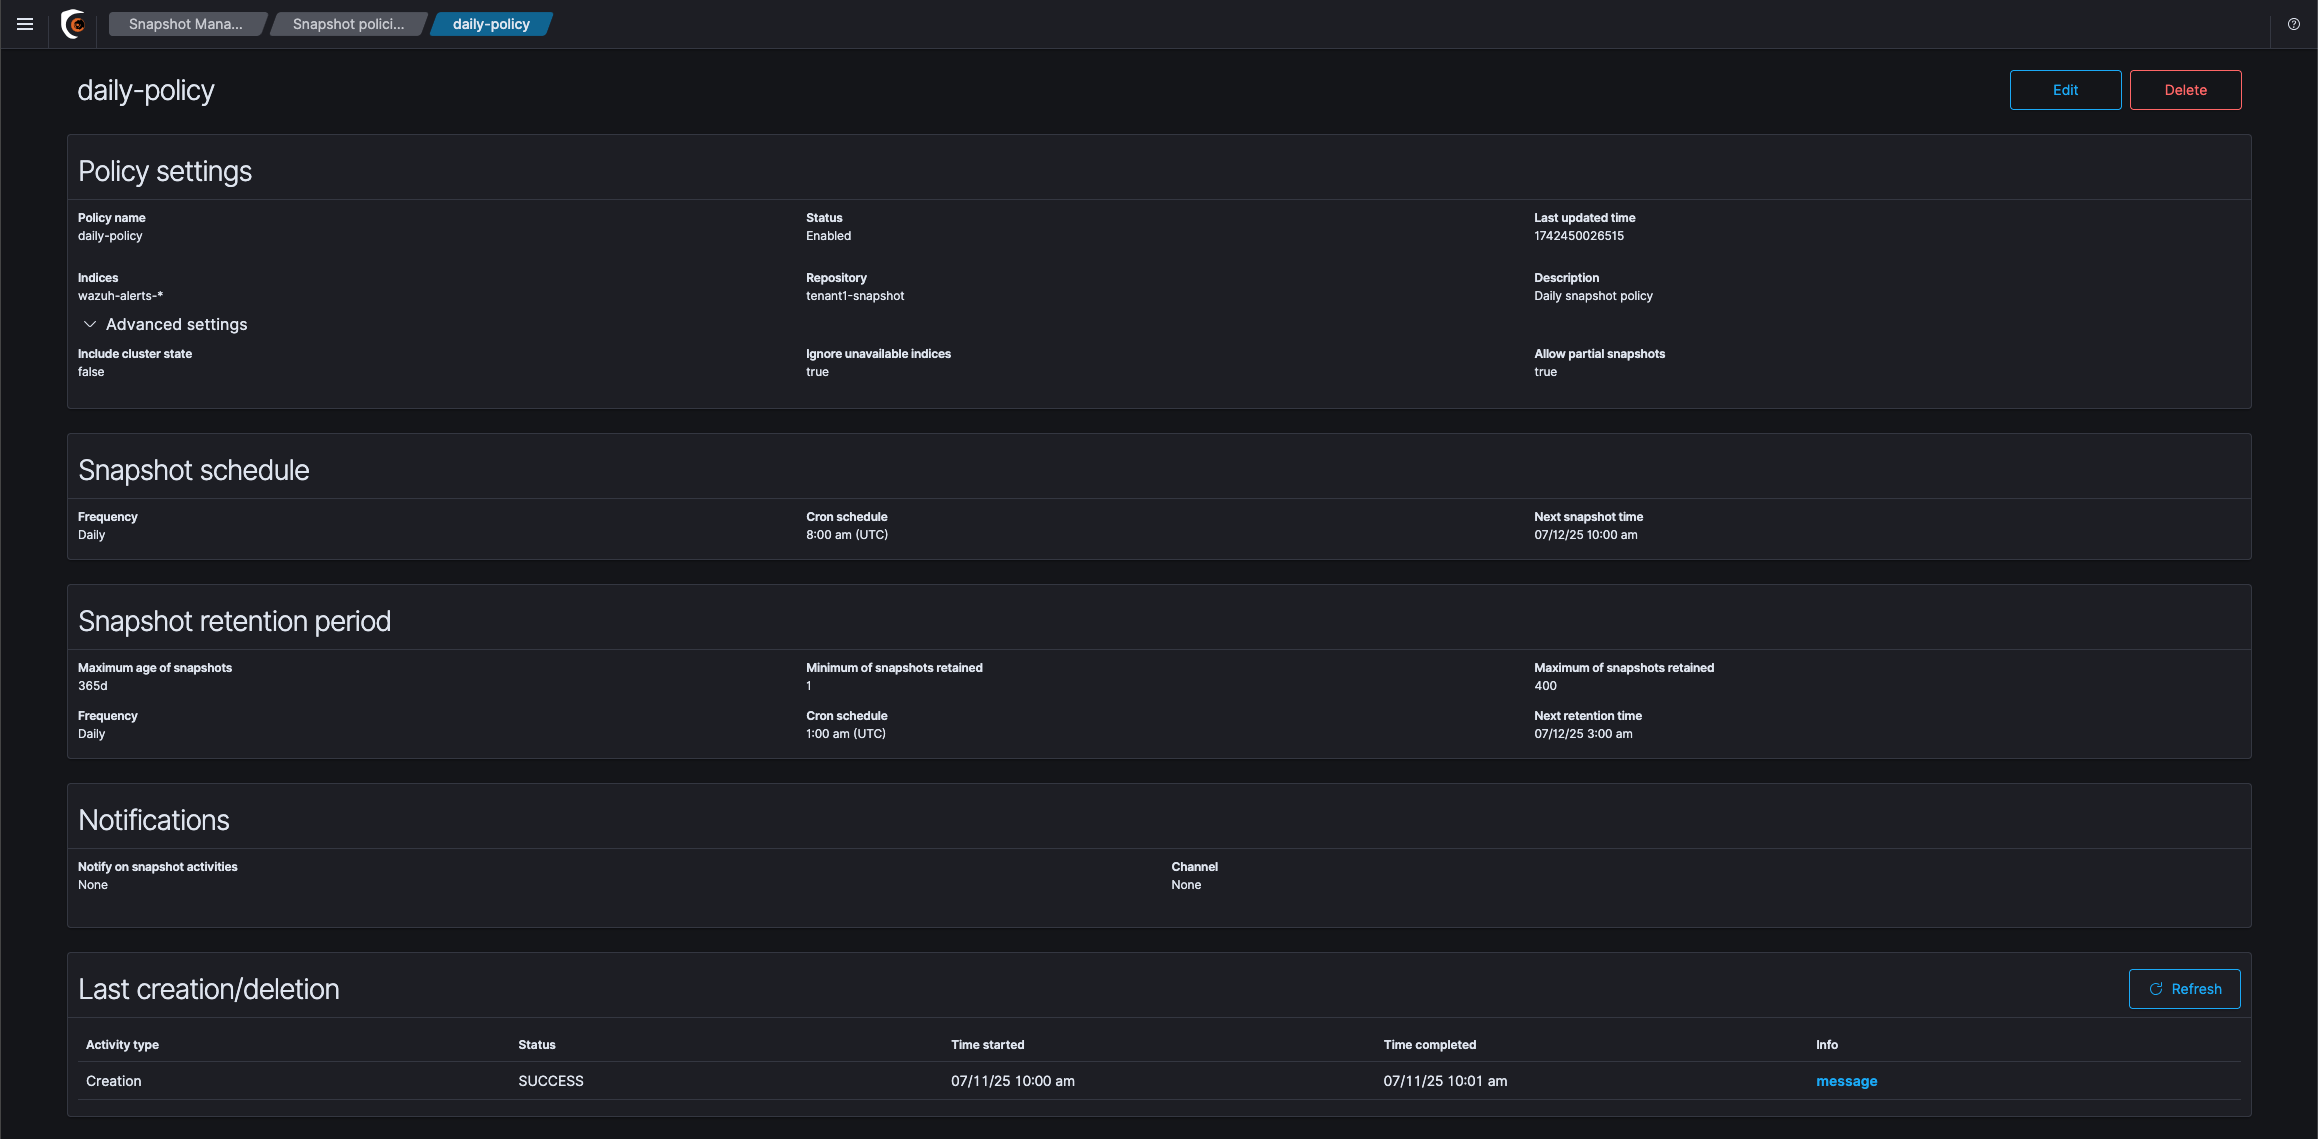The image size is (2318, 1139).
Task: Go to Snapshot Management breadcrumb
Action: 185,24
